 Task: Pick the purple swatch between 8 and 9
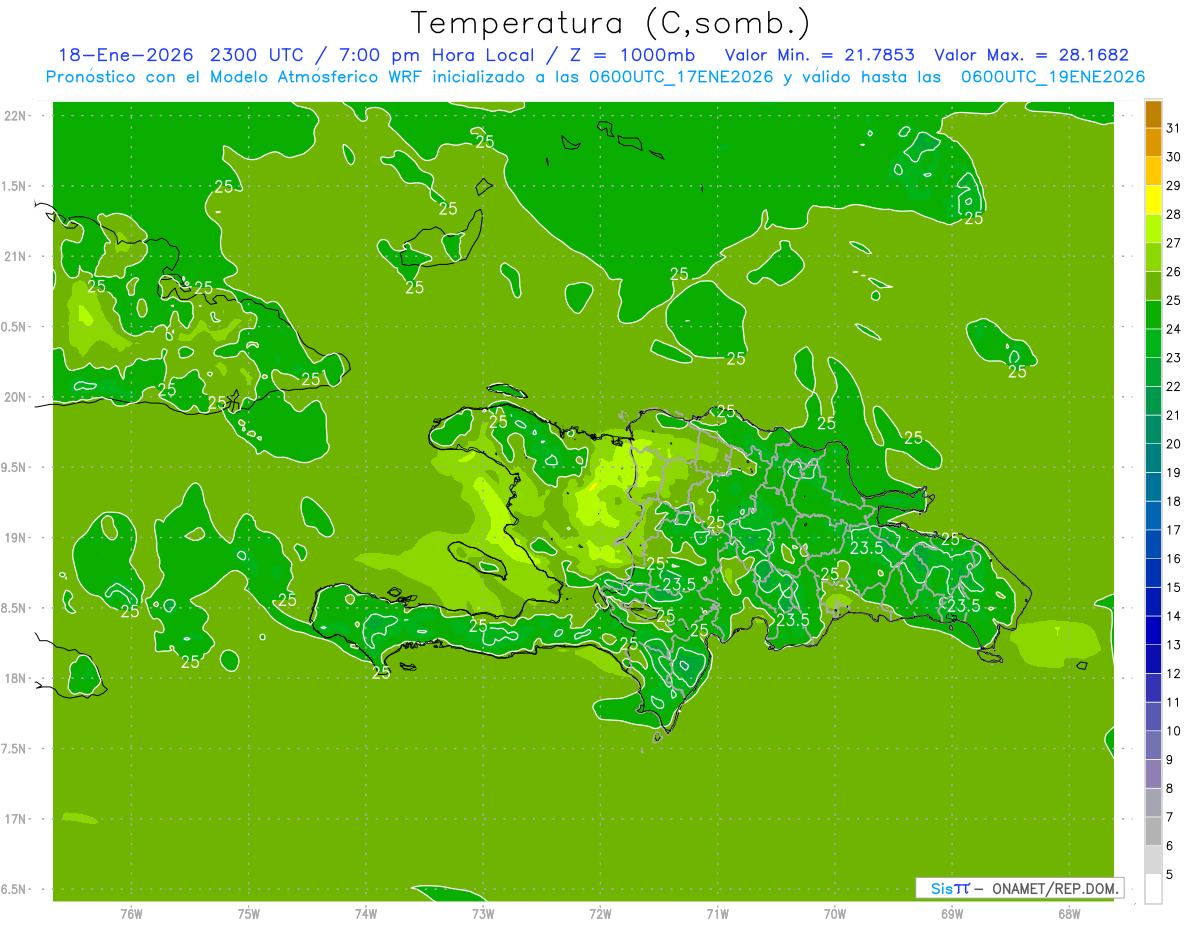tap(1153, 775)
